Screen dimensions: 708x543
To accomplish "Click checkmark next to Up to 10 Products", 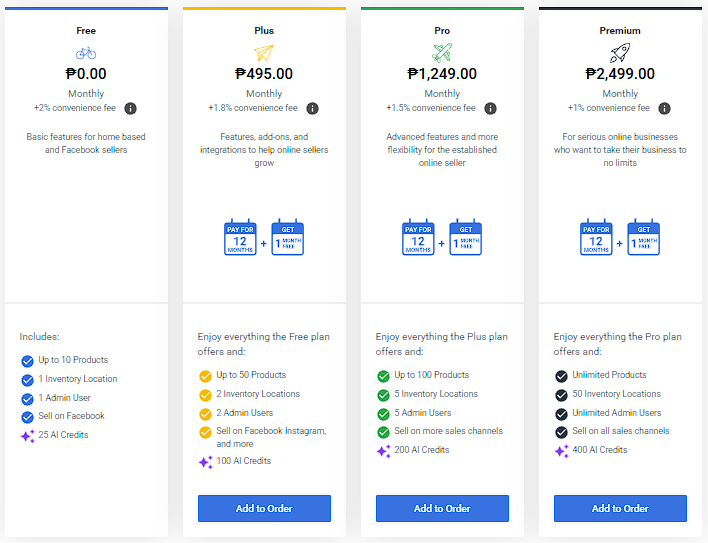I will pyautogui.click(x=27, y=360).
